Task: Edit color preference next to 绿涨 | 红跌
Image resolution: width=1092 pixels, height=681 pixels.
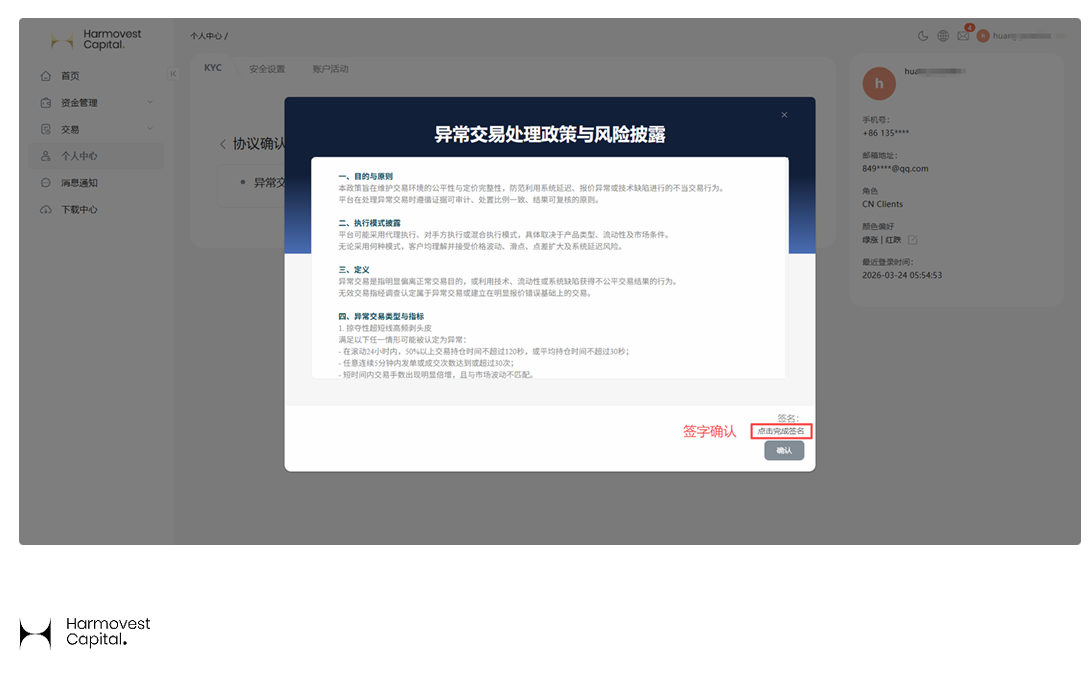Action: (x=912, y=240)
